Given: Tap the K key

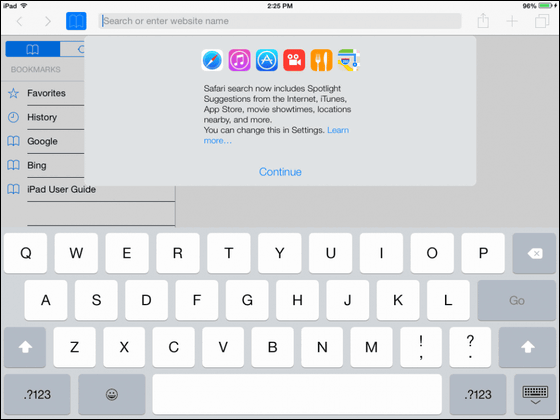Looking at the screenshot, I should (x=398, y=300).
